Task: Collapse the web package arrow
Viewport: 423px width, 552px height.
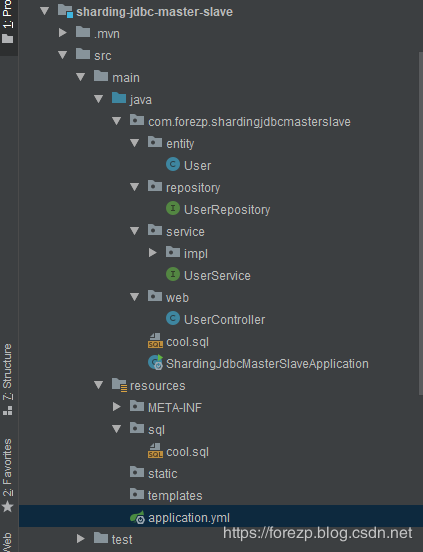Action: tap(134, 297)
